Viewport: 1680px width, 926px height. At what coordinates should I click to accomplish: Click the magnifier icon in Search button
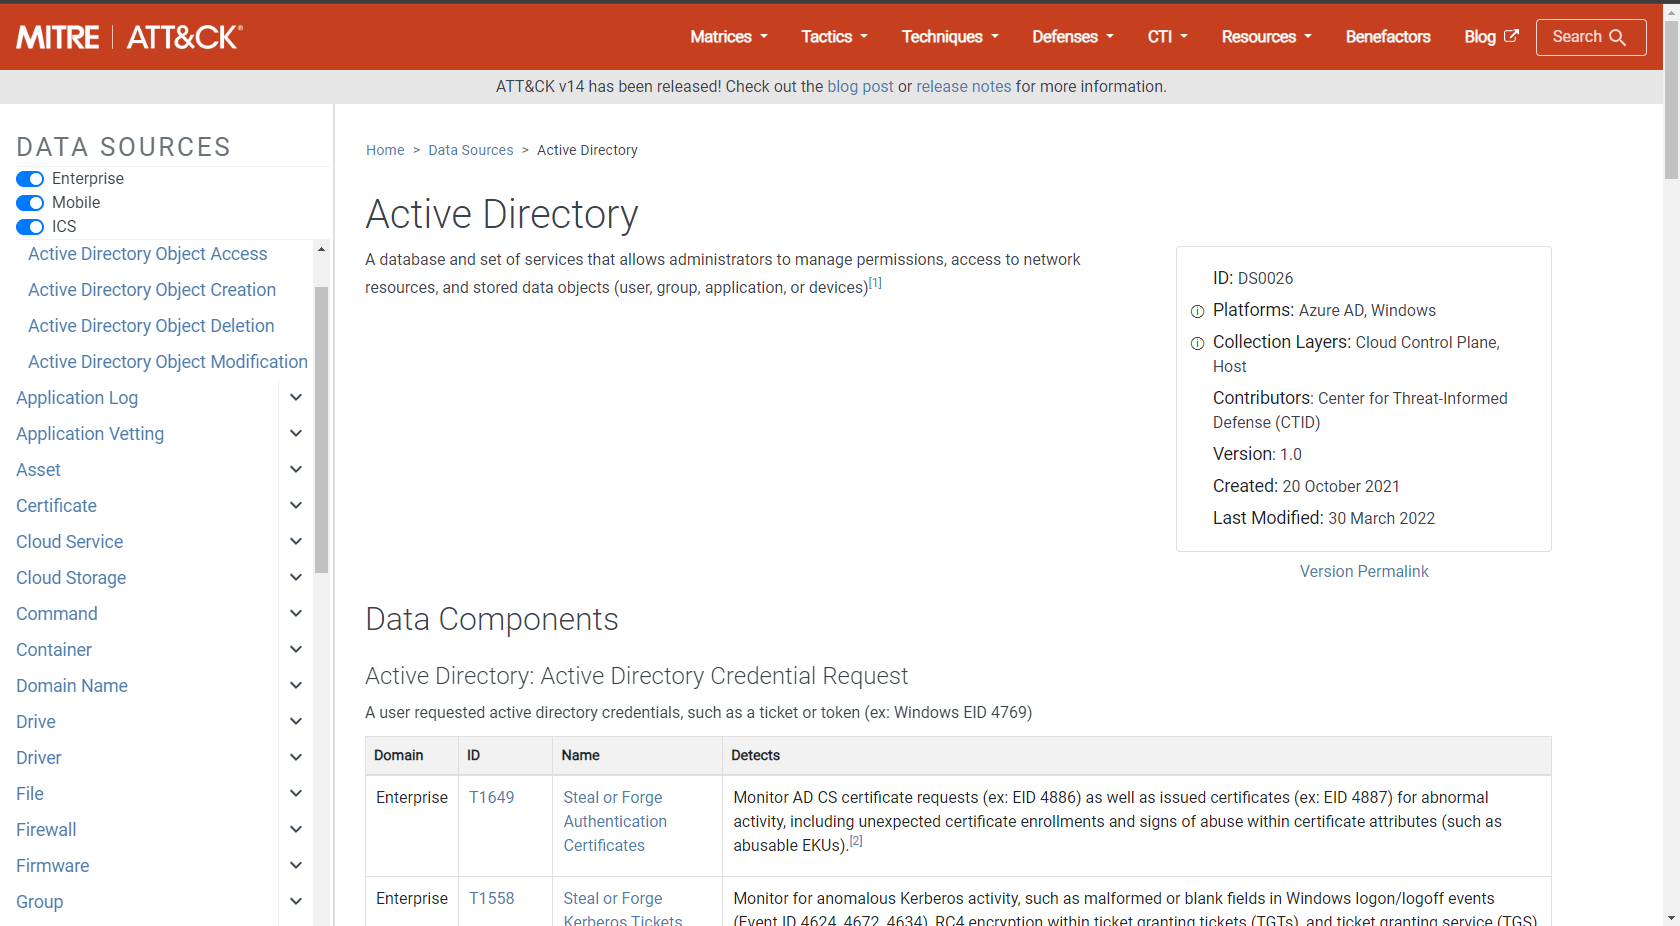[1617, 37]
